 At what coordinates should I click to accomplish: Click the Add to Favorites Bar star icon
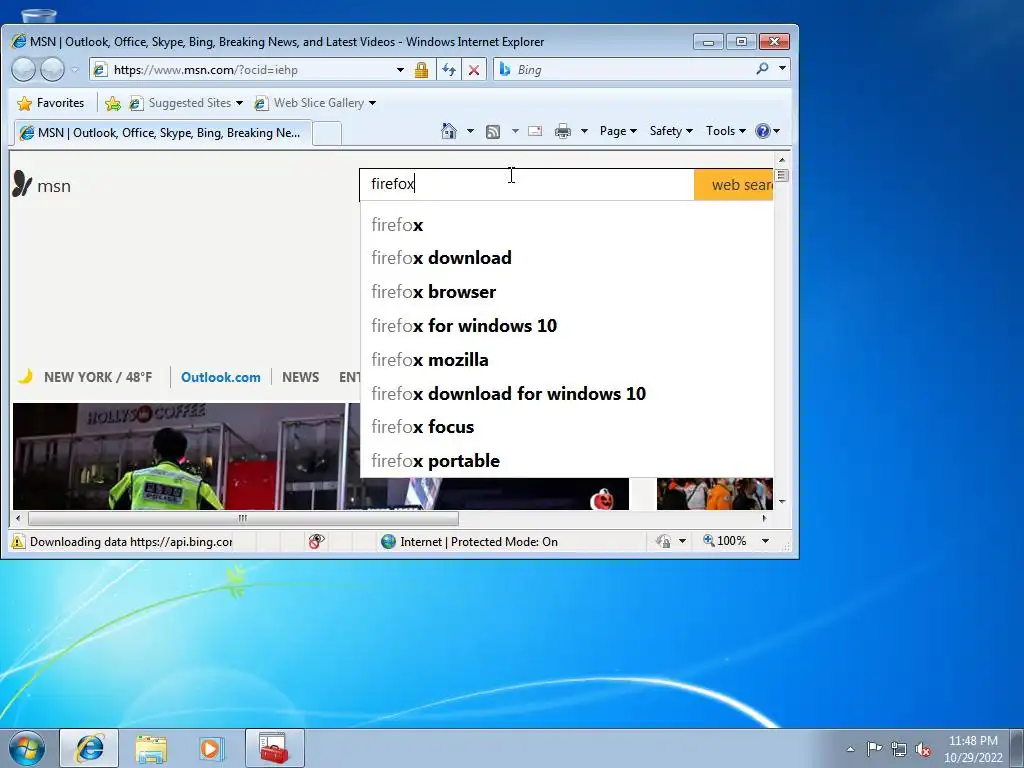[112, 103]
